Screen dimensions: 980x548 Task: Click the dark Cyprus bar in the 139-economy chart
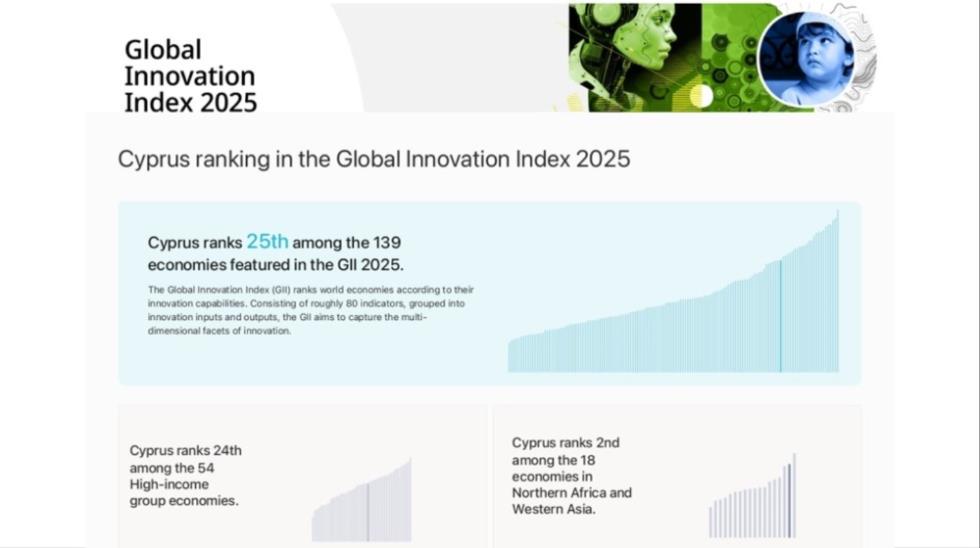point(781,316)
